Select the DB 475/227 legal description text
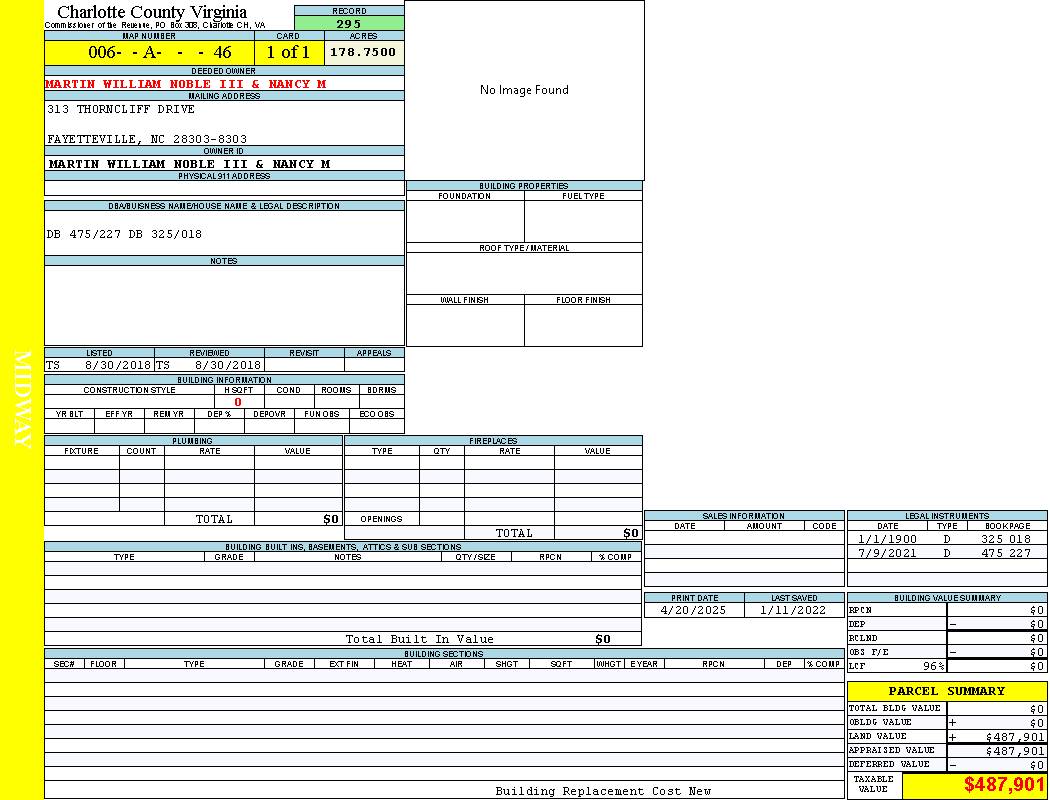 click(x=124, y=234)
